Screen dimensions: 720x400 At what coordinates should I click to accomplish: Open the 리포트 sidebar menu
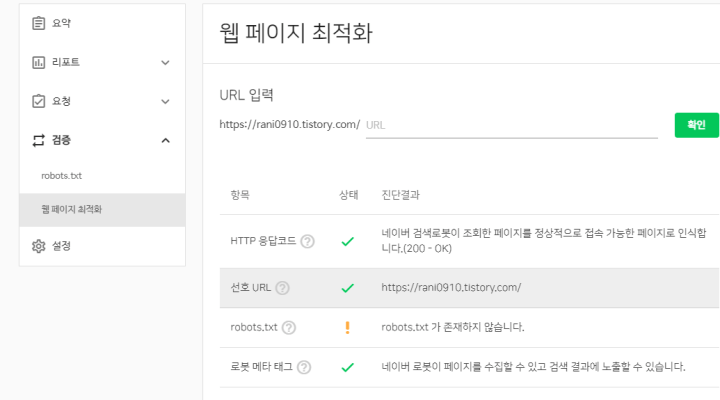66,62
